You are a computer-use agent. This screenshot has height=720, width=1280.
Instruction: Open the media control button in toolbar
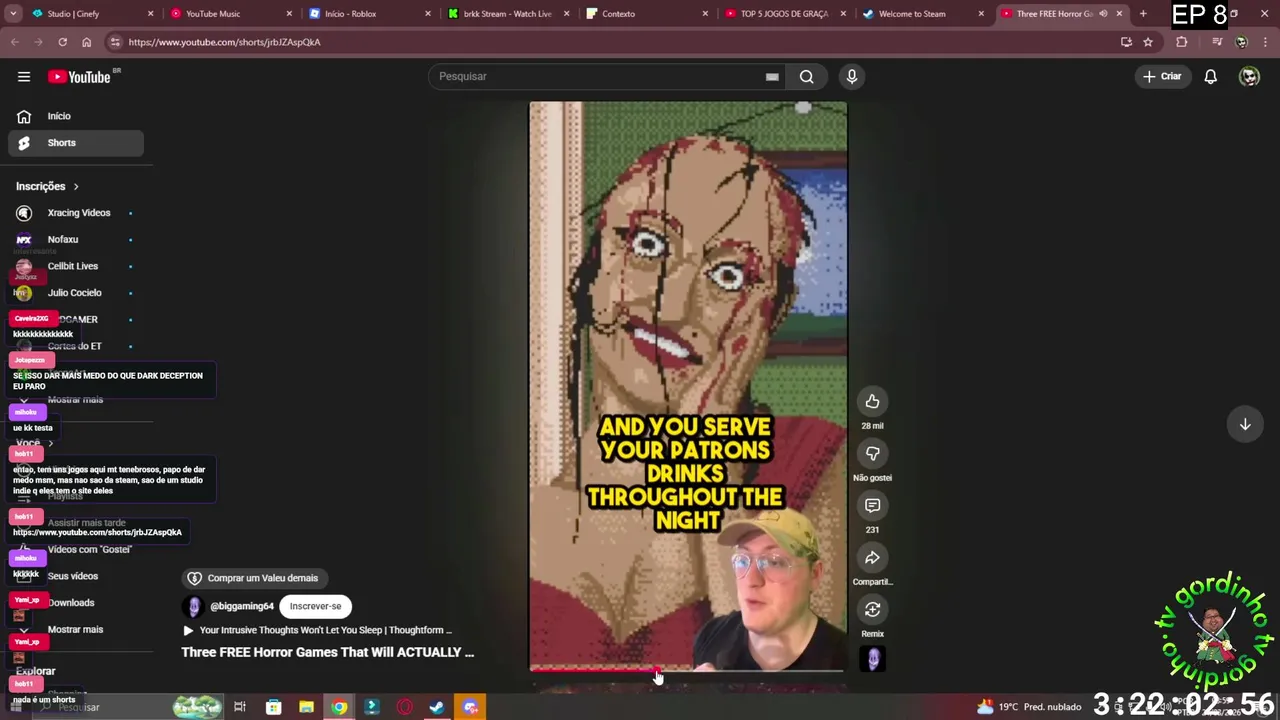click(1217, 42)
